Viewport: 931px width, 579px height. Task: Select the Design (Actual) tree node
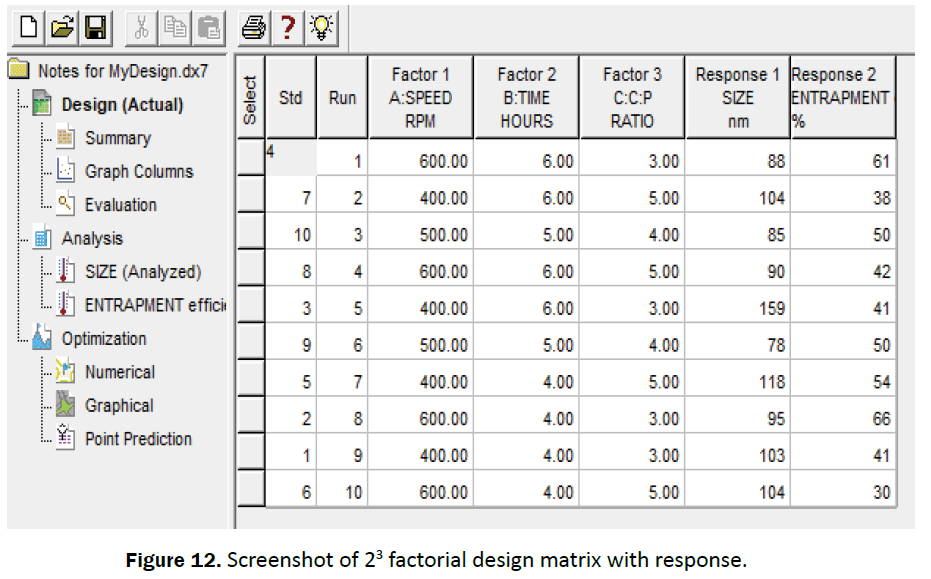point(122,105)
